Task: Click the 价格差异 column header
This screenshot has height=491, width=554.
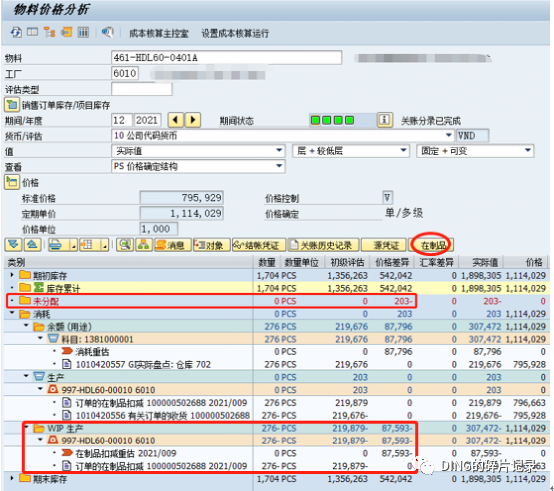Action: pos(392,262)
